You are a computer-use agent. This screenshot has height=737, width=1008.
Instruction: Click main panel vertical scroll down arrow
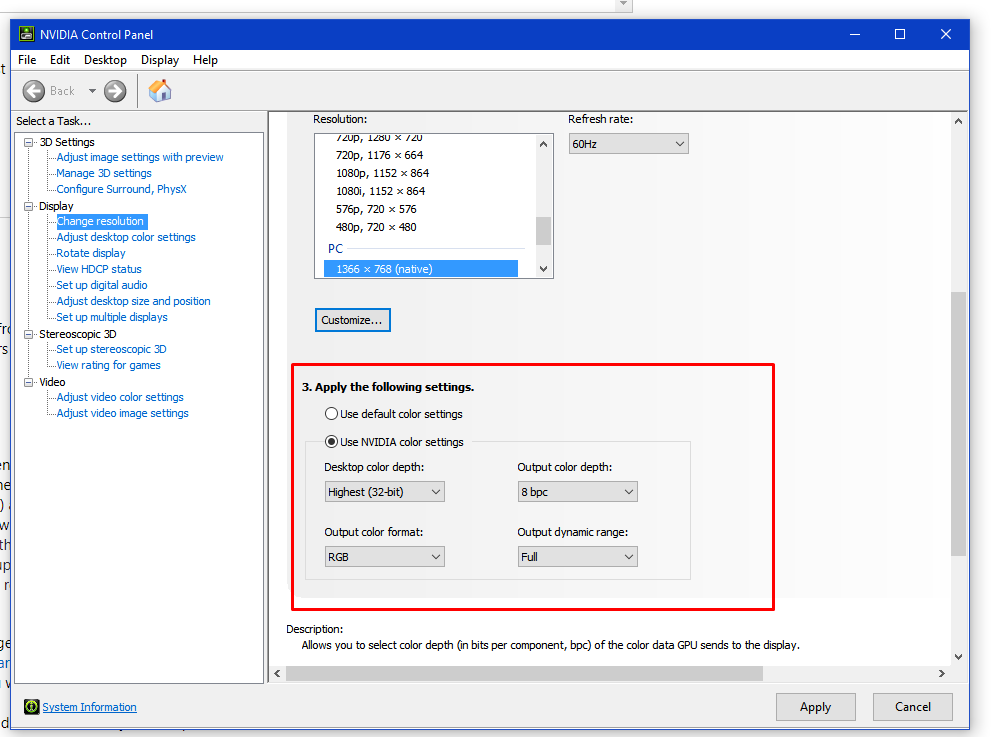pyautogui.click(x=958, y=657)
